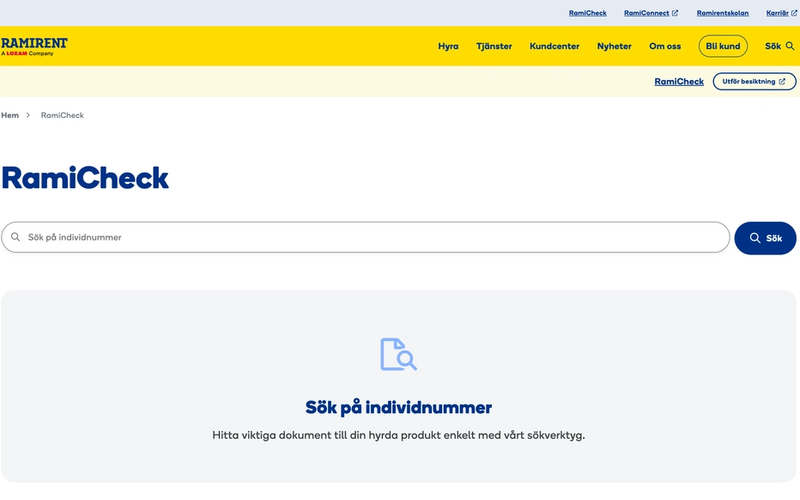The height and width of the screenshot is (500, 800).
Task: Open the RamiCheck link in top utility bar
Action: (587, 13)
